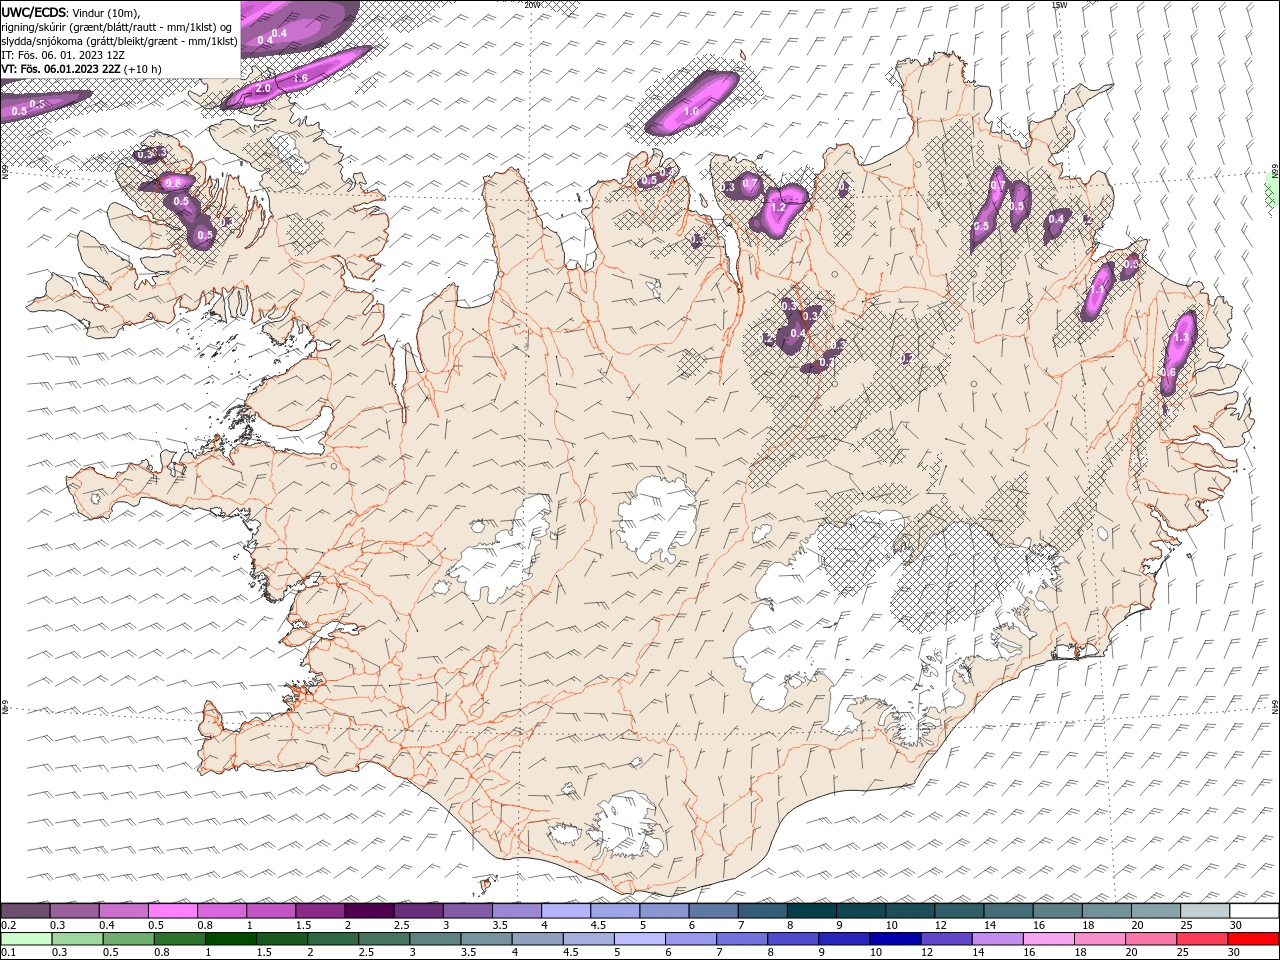1280x960 pixels.
Task: Click the 0.8 value in the Westfjords
Action: tap(172, 183)
